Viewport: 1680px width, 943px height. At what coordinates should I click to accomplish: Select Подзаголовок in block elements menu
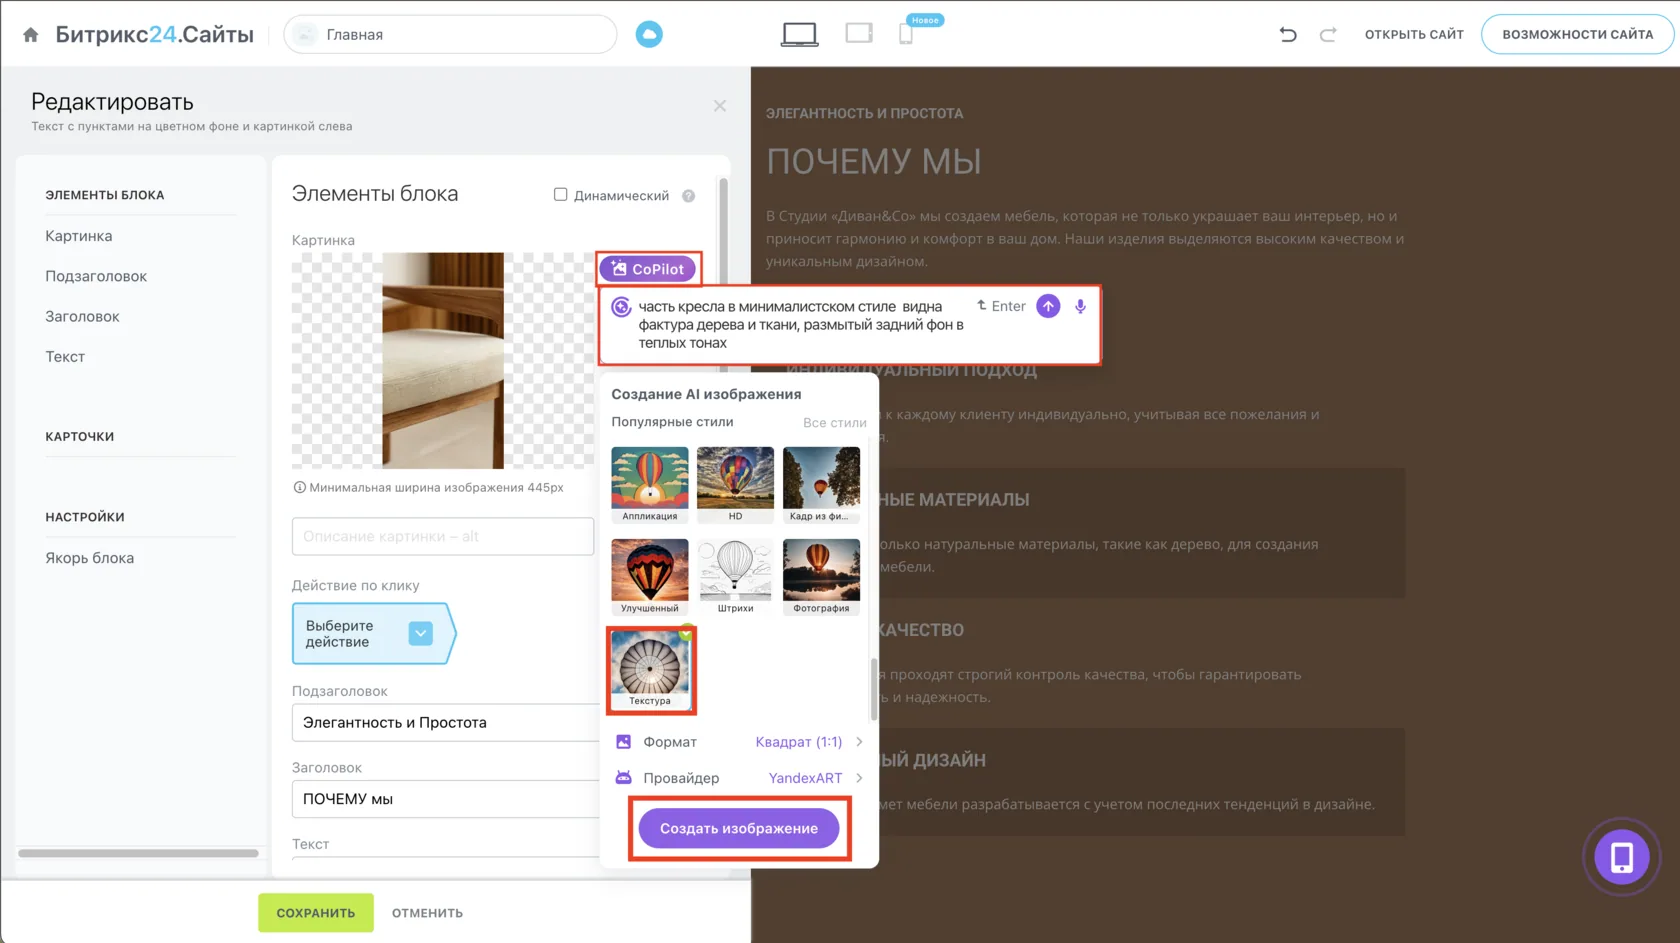coord(96,276)
